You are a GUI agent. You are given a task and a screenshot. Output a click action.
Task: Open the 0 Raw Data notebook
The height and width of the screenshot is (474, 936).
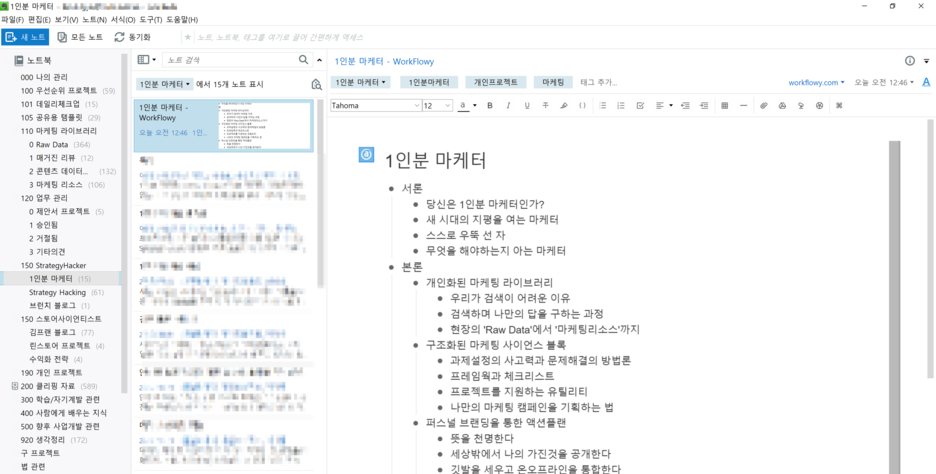click(60, 144)
